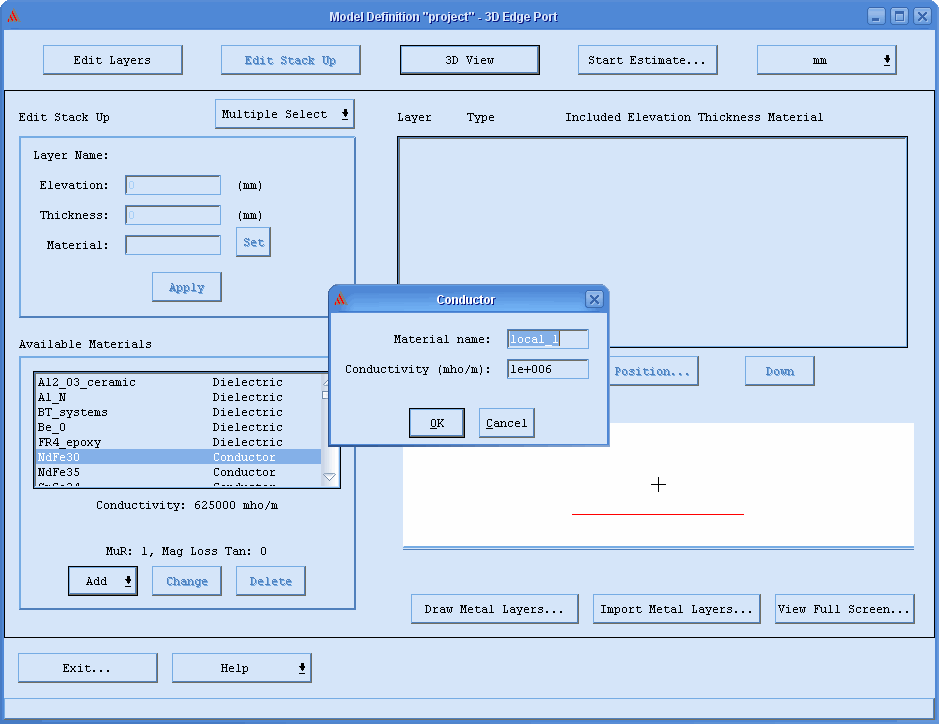939x724 pixels.
Task: Click the Set material button
Action: (x=253, y=242)
